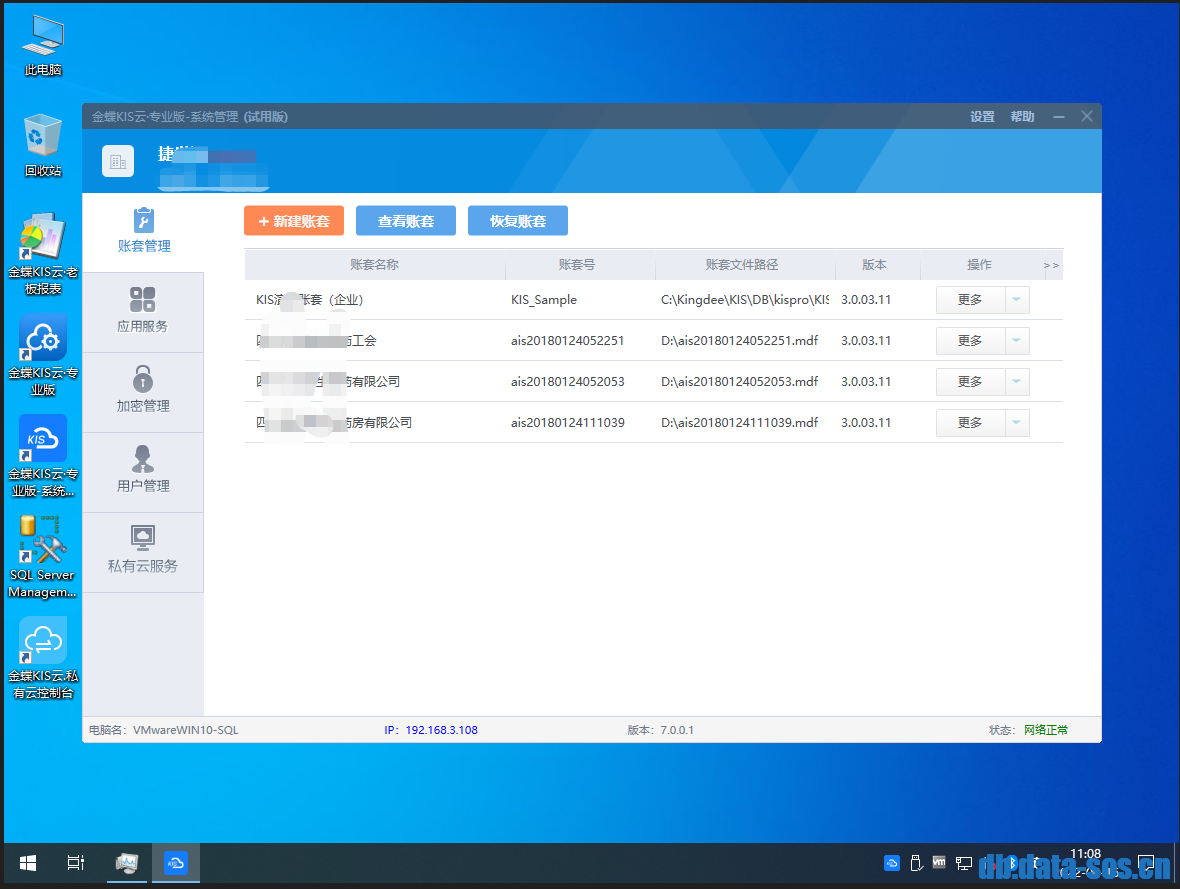The width and height of the screenshot is (1180, 889).
Task: Click path C:\Kingdee\KIS\DB\kispro cell
Action: point(745,300)
